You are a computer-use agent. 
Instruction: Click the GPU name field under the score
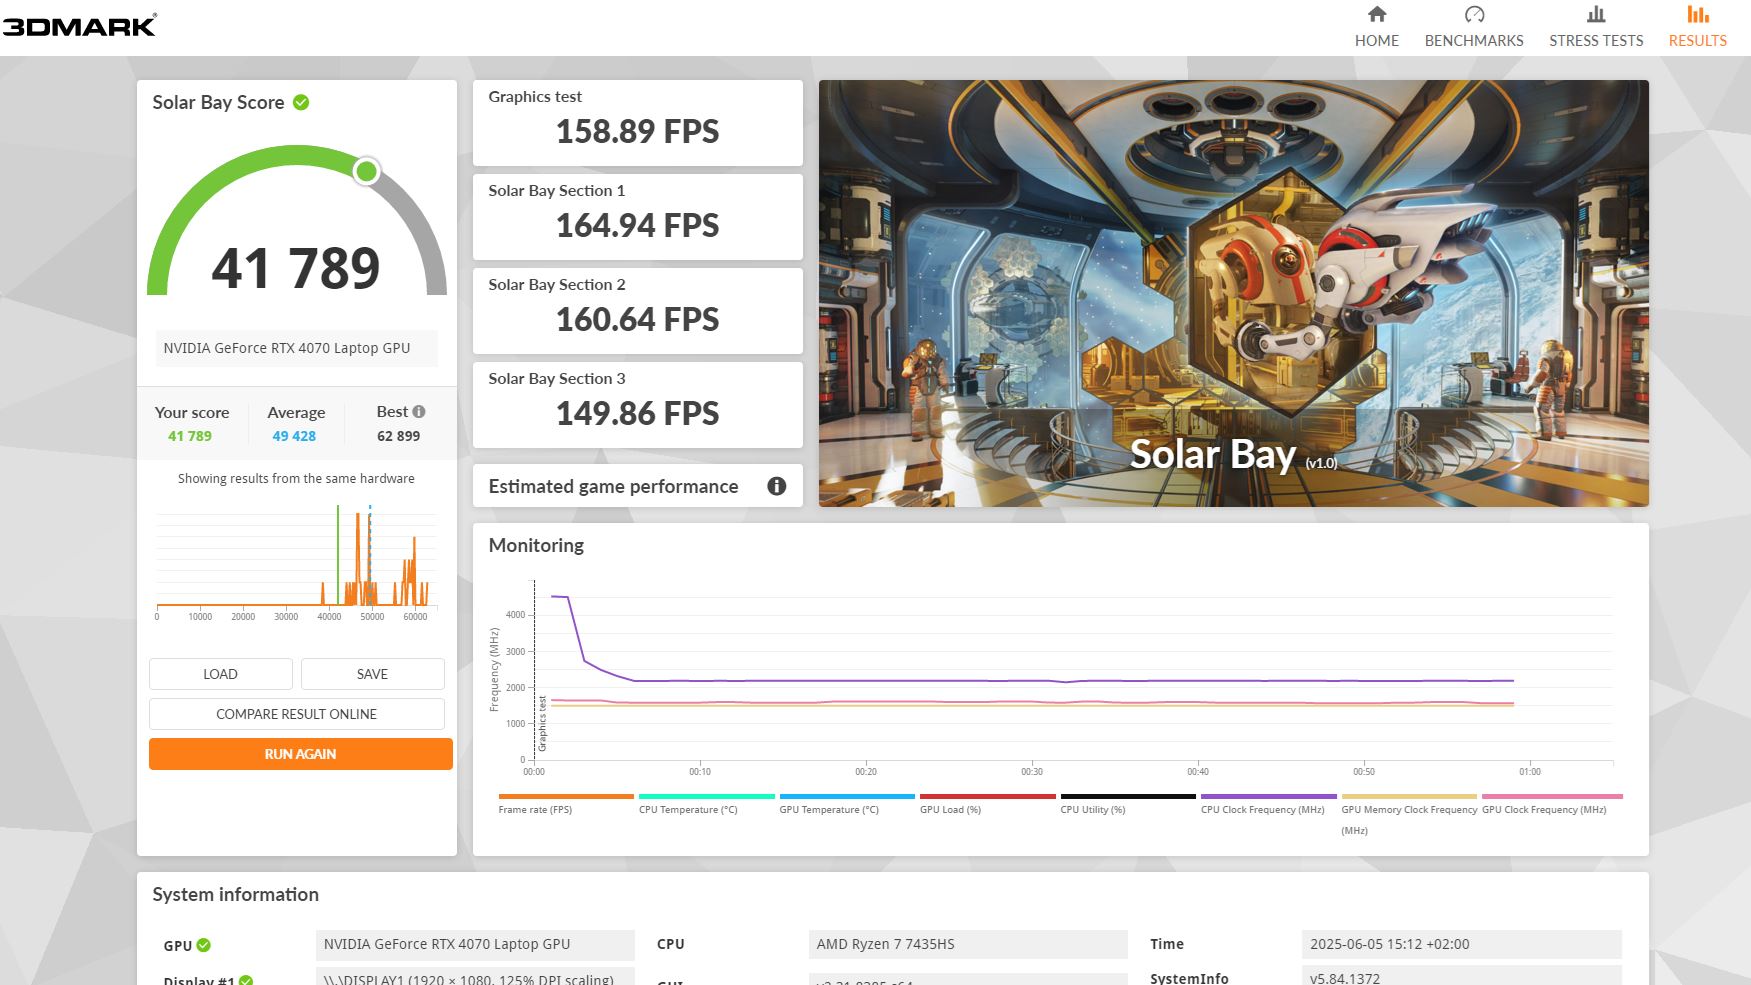(x=297, y=348)
